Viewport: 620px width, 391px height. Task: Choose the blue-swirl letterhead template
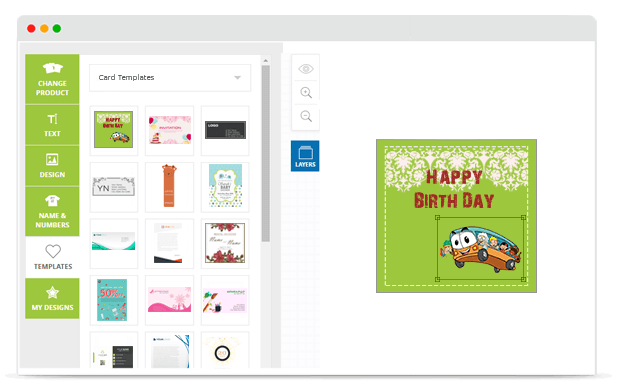[170, 350]
